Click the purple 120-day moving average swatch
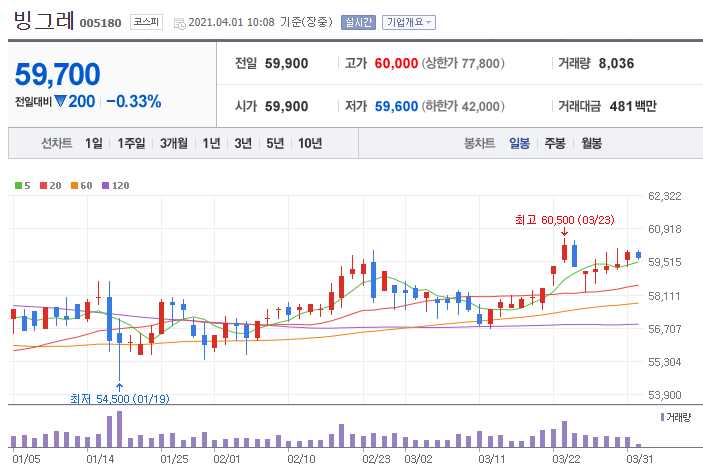Viewport: 703px width, 472px height. point(106,186)
